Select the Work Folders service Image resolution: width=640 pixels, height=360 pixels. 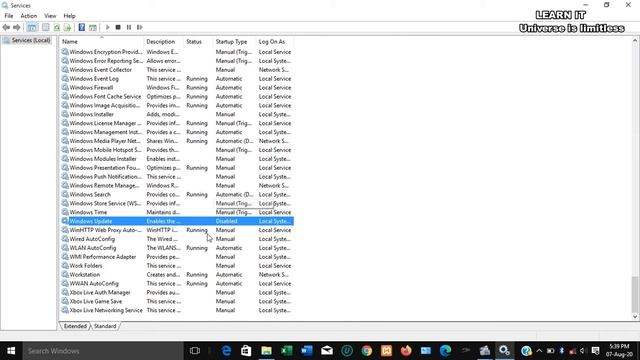pyautogui.click(x=177, y=266)
